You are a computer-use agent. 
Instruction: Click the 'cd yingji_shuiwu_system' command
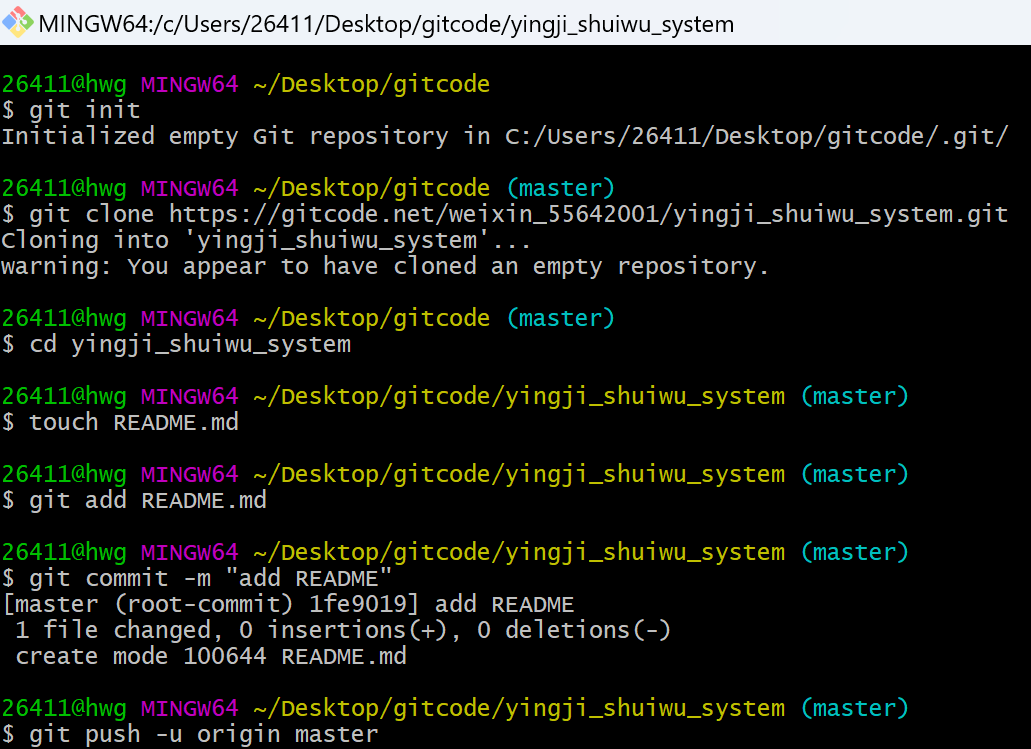click(190, 344)
